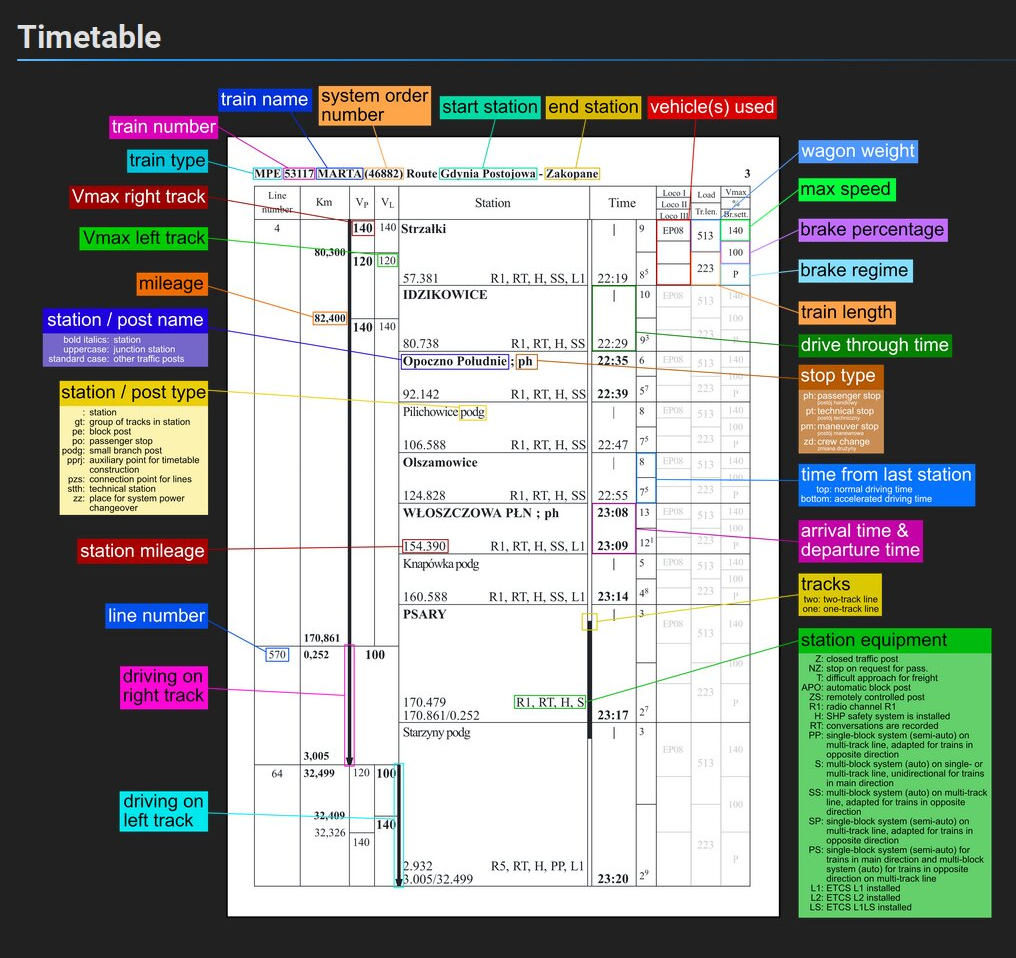Click the 'Timetable' page heading

click(x=90, y=37)
